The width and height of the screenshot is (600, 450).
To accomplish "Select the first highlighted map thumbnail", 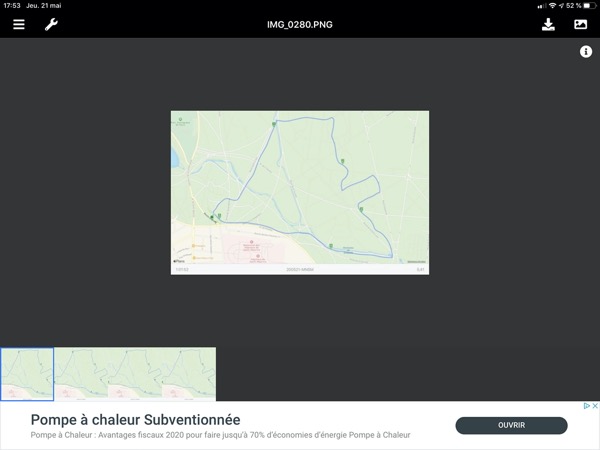I will (x=27, y=374).
